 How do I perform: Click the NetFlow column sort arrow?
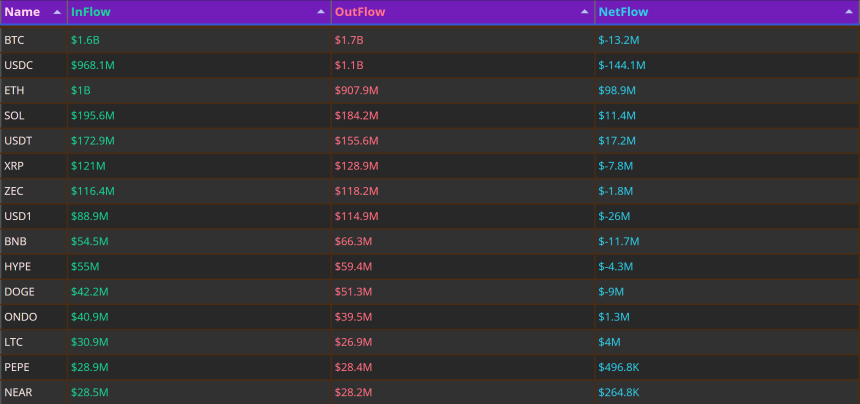coord(848,12)
